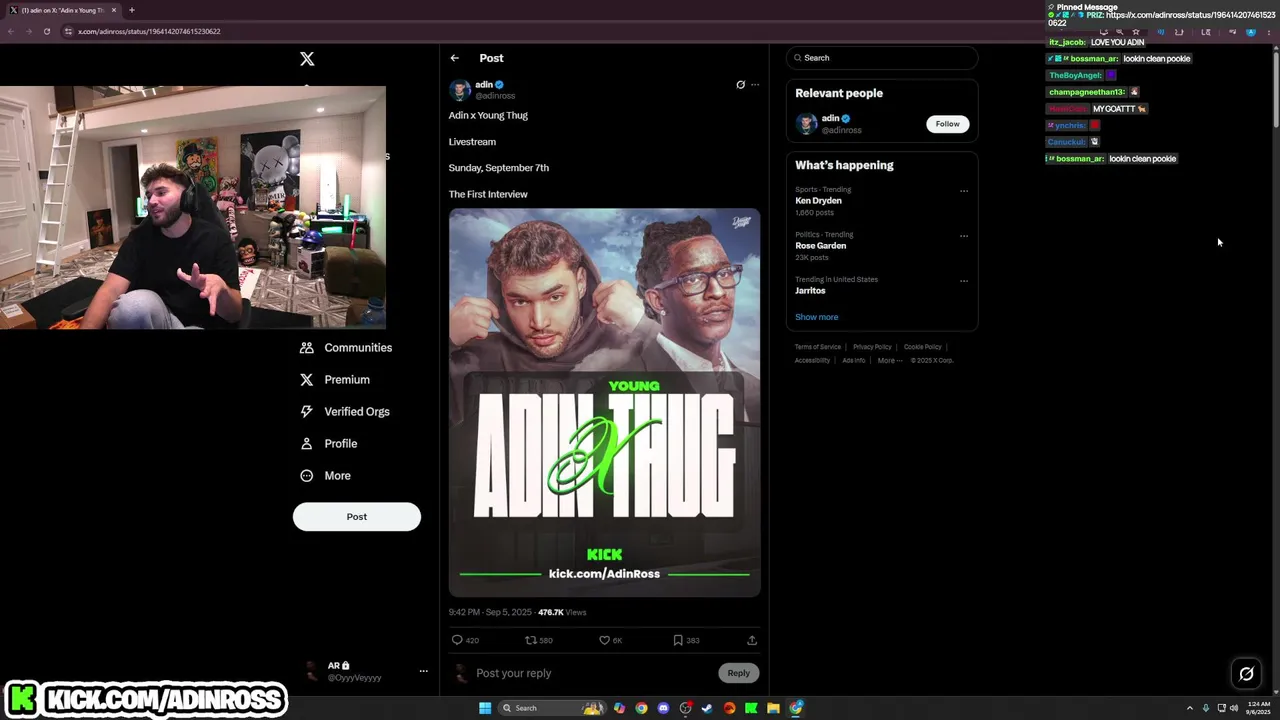Image resolution: width=1280 pixels, height=720 pixels.
Task: Click the Adin x Thug promo image
Action: pyautogui.click(x=604, y=402)
